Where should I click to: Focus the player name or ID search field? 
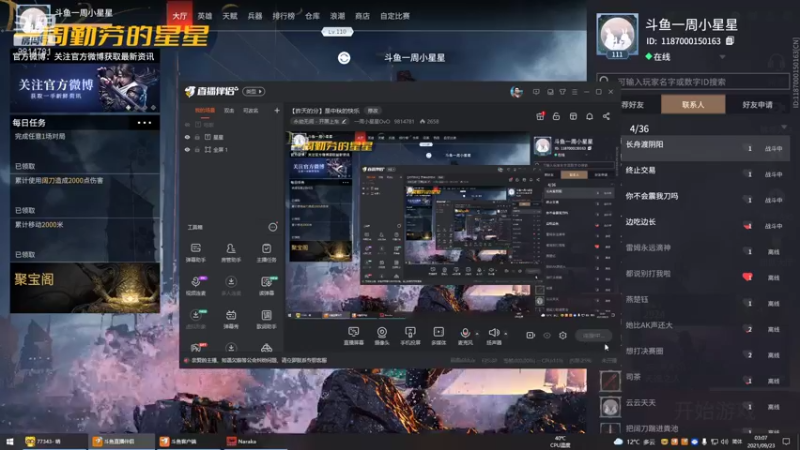pyautogui.click(x=693, y=82)
